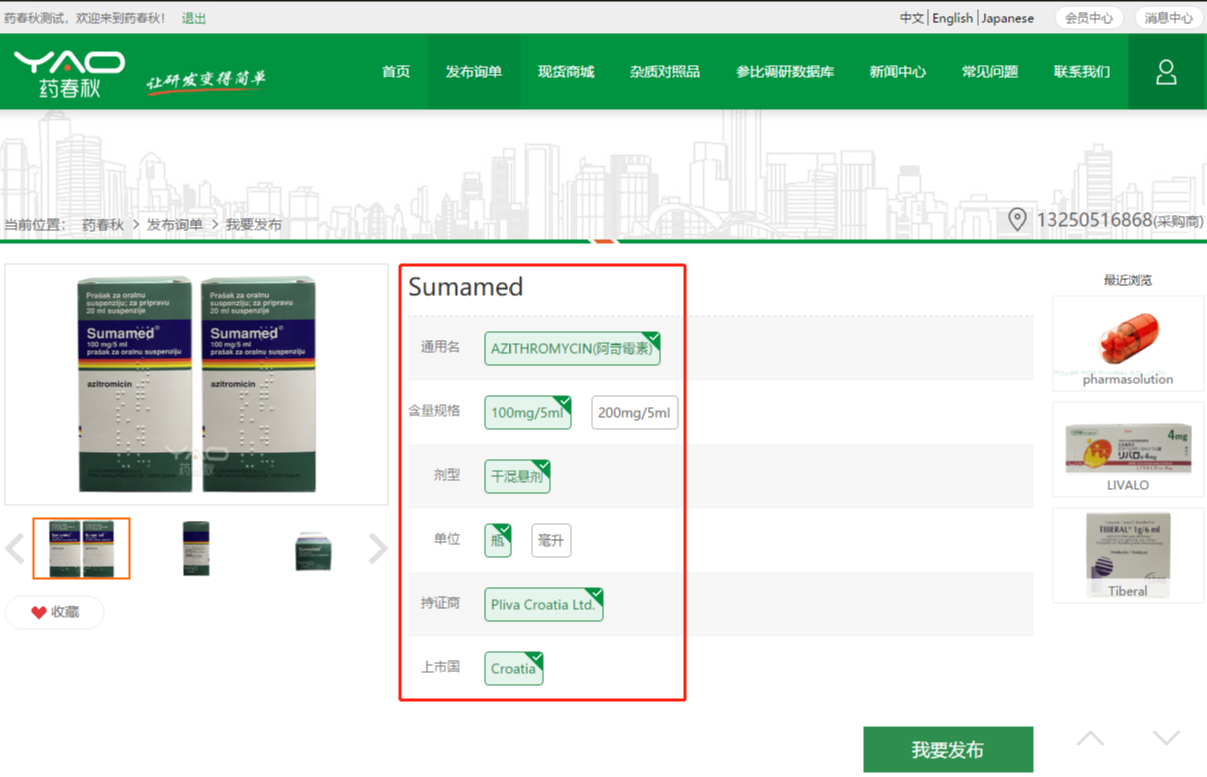This screenshot has width=1207, height=777.
Task: Click the 药春秋 breadcrumb link
Action: click(x=103, y=225)
